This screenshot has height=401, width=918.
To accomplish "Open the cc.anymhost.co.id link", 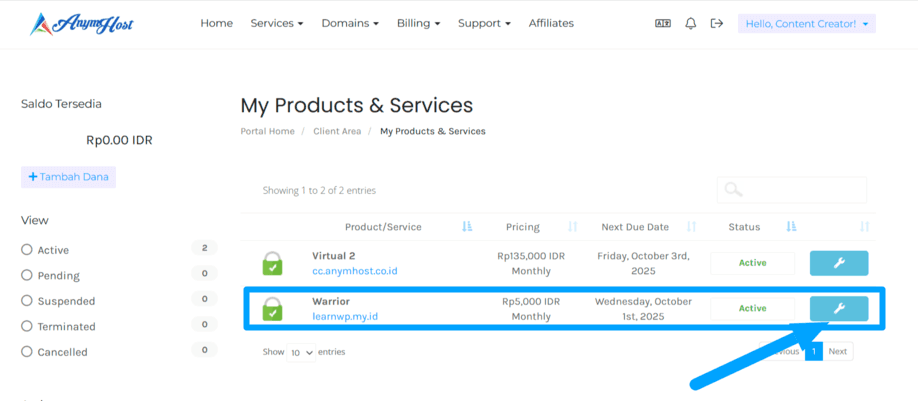I will pos(355,271).
